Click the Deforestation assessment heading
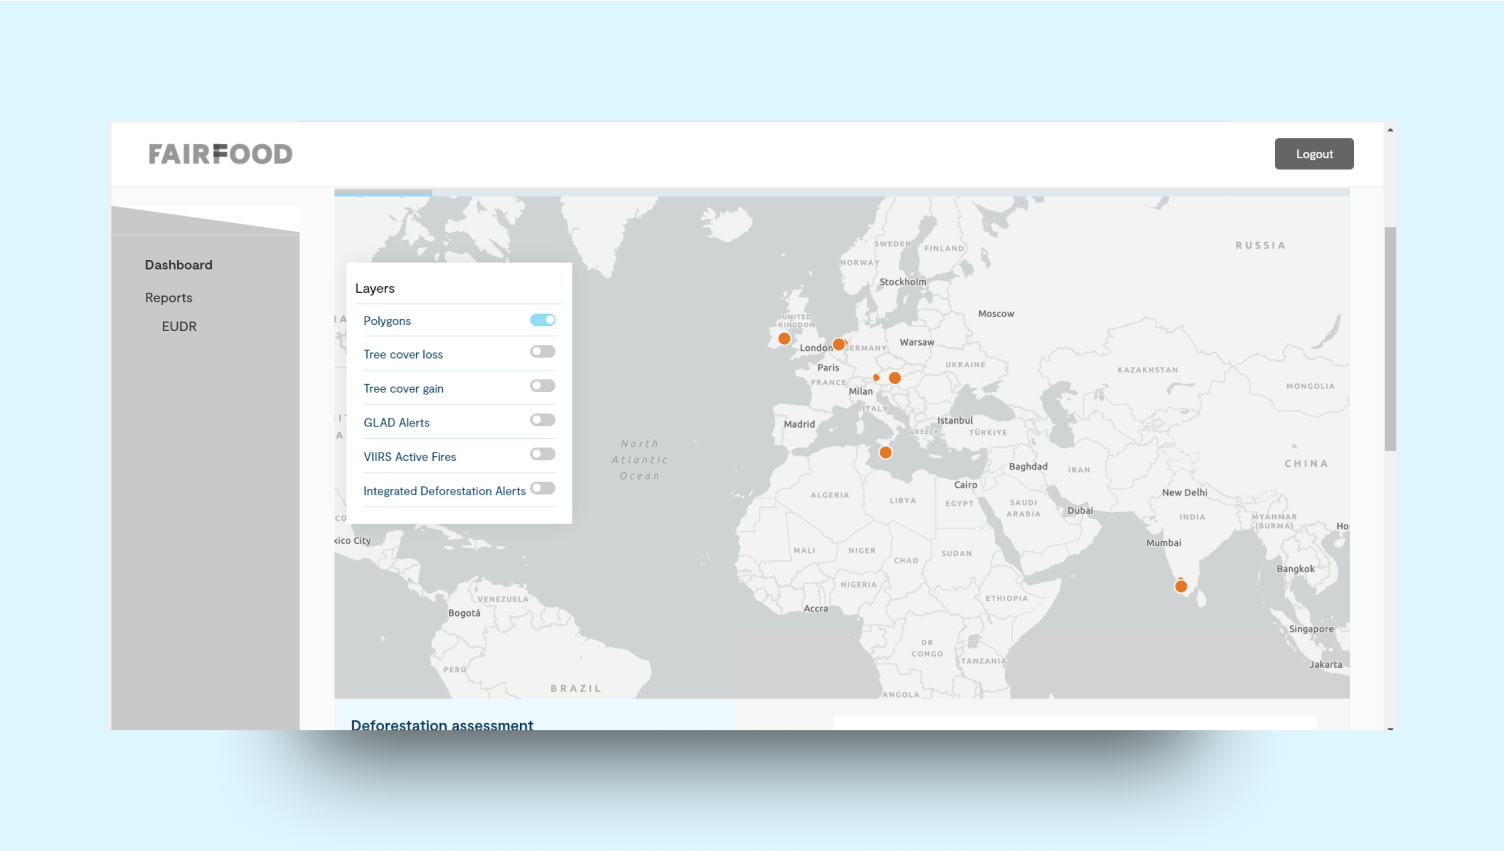Screen dimensions: 1504x851 [442, 724]
